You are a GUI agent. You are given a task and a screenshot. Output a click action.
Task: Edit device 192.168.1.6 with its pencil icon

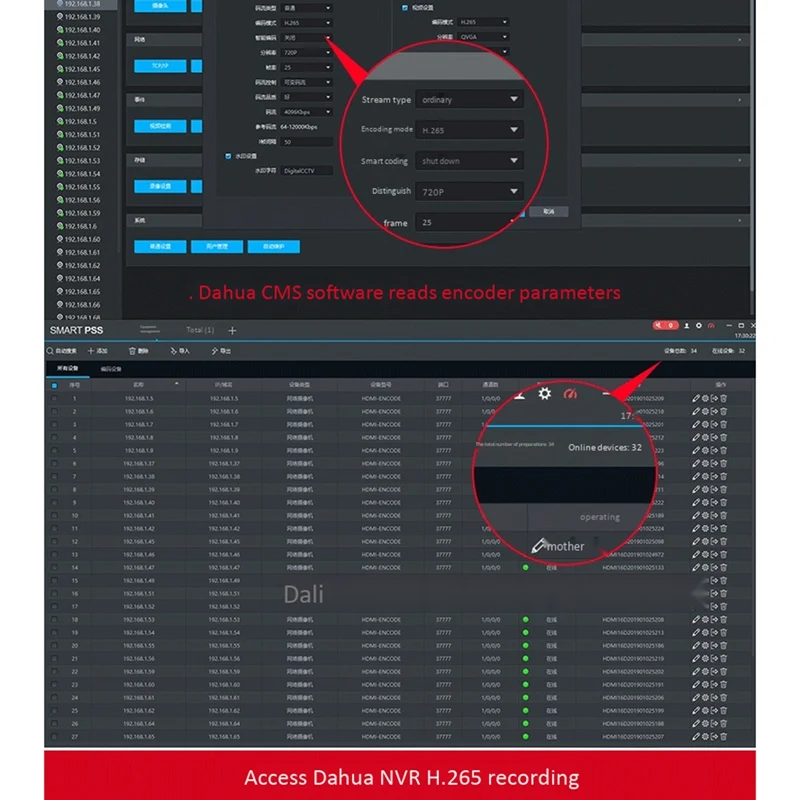point(696,411)
